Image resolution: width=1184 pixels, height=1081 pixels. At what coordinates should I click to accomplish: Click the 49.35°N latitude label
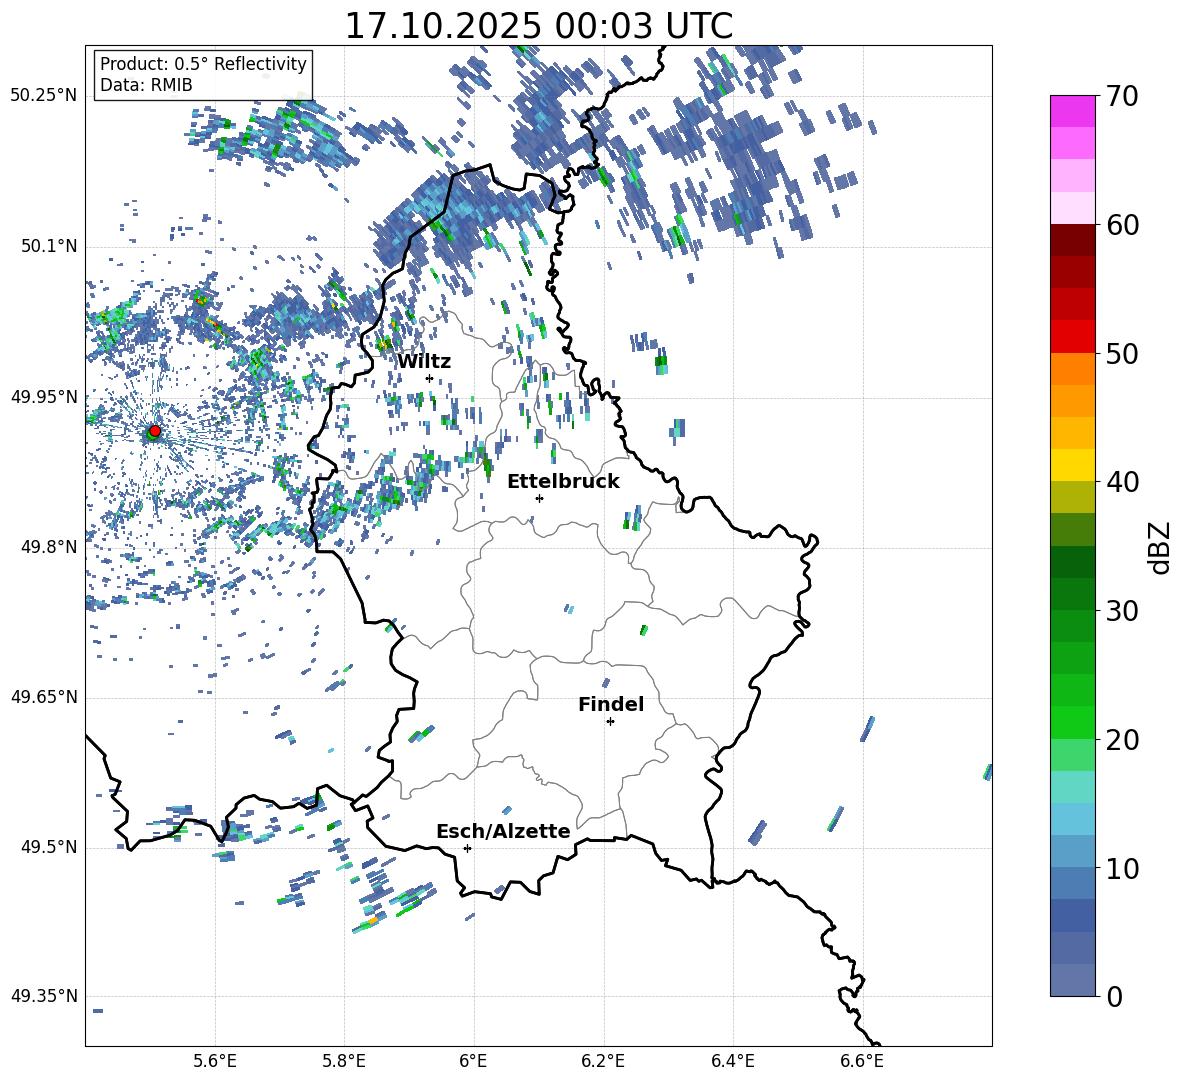pos(44,996)
